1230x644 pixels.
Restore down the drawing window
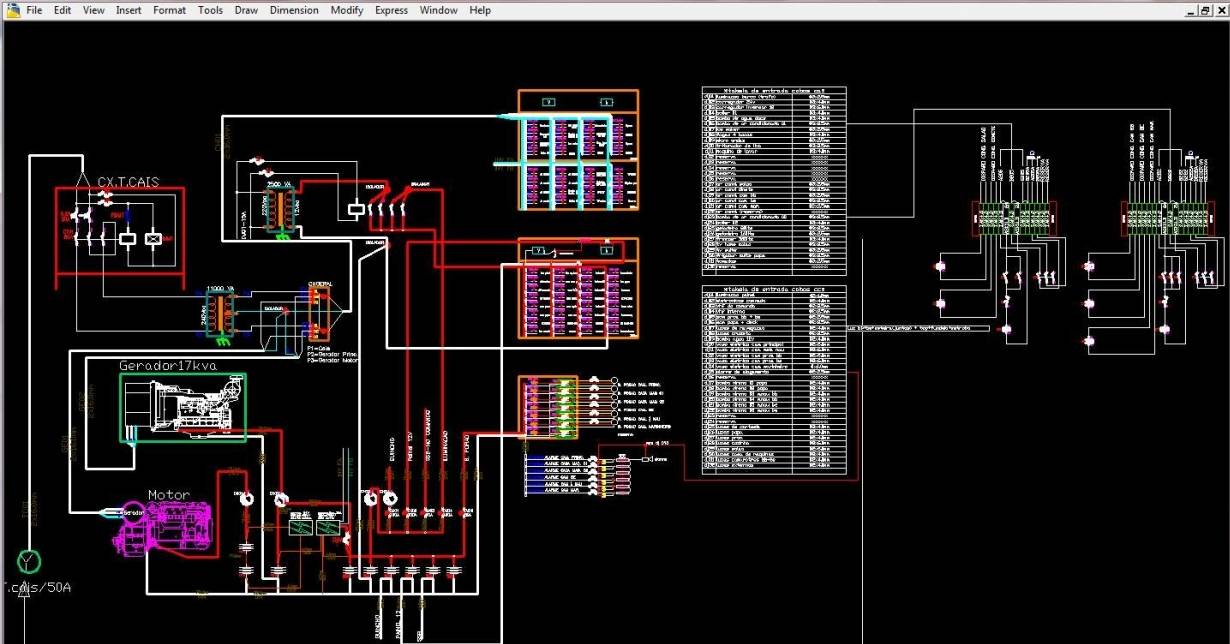[1204, 10]
